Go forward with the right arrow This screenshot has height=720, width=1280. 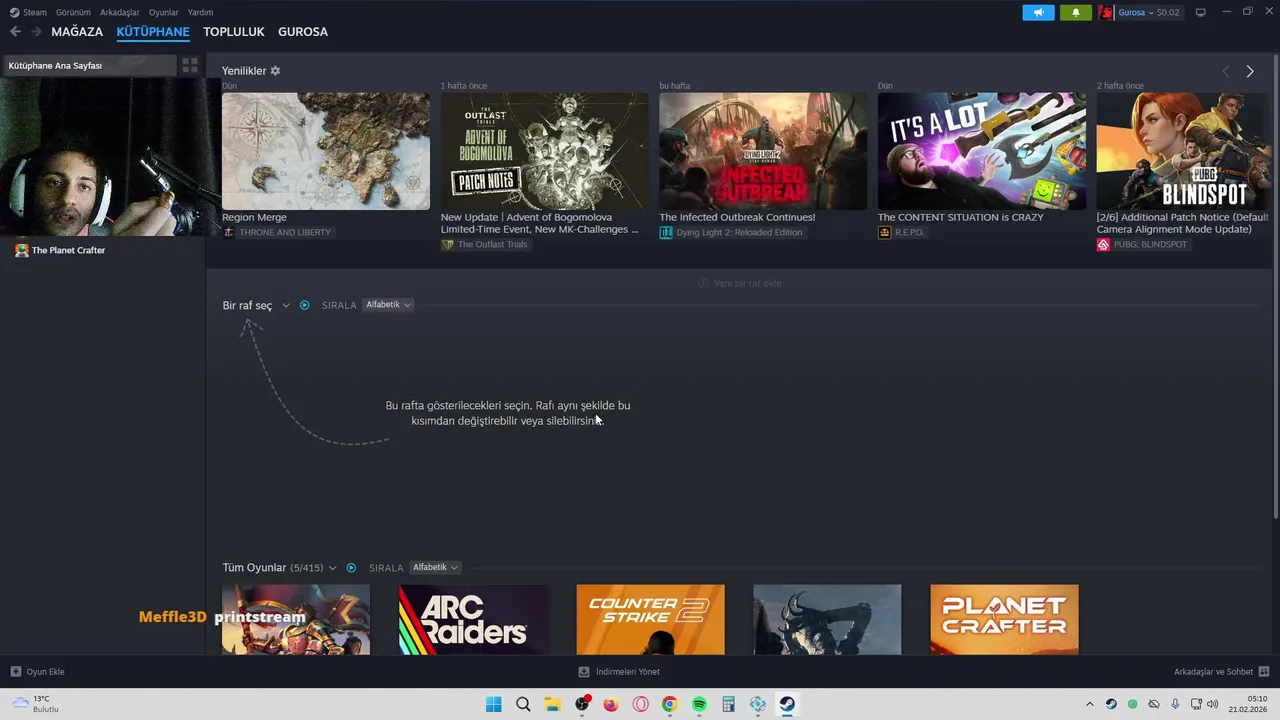click(x=37, y=32)
